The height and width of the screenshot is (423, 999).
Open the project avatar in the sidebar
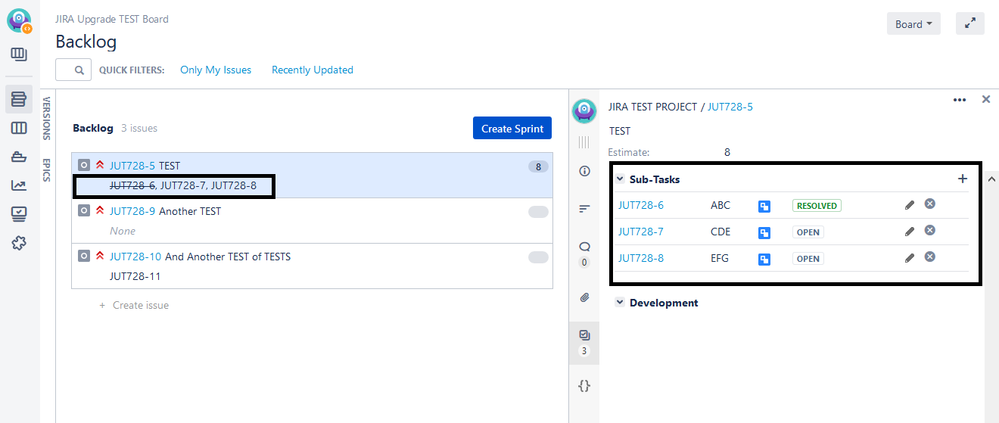point(19,21)
